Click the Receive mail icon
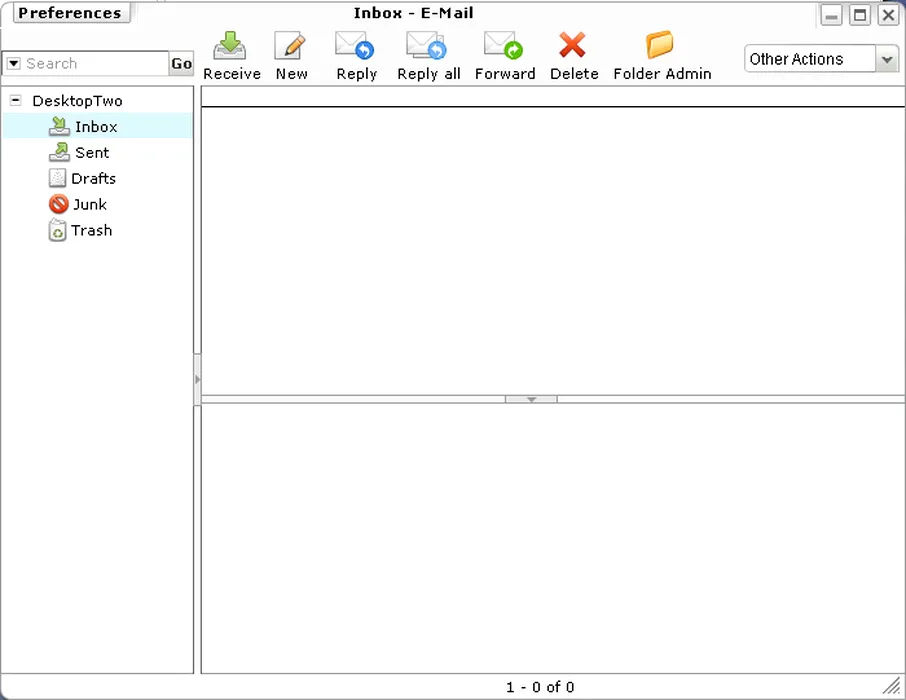Screen dimensions: 906x700 click(x=231, y=46)
